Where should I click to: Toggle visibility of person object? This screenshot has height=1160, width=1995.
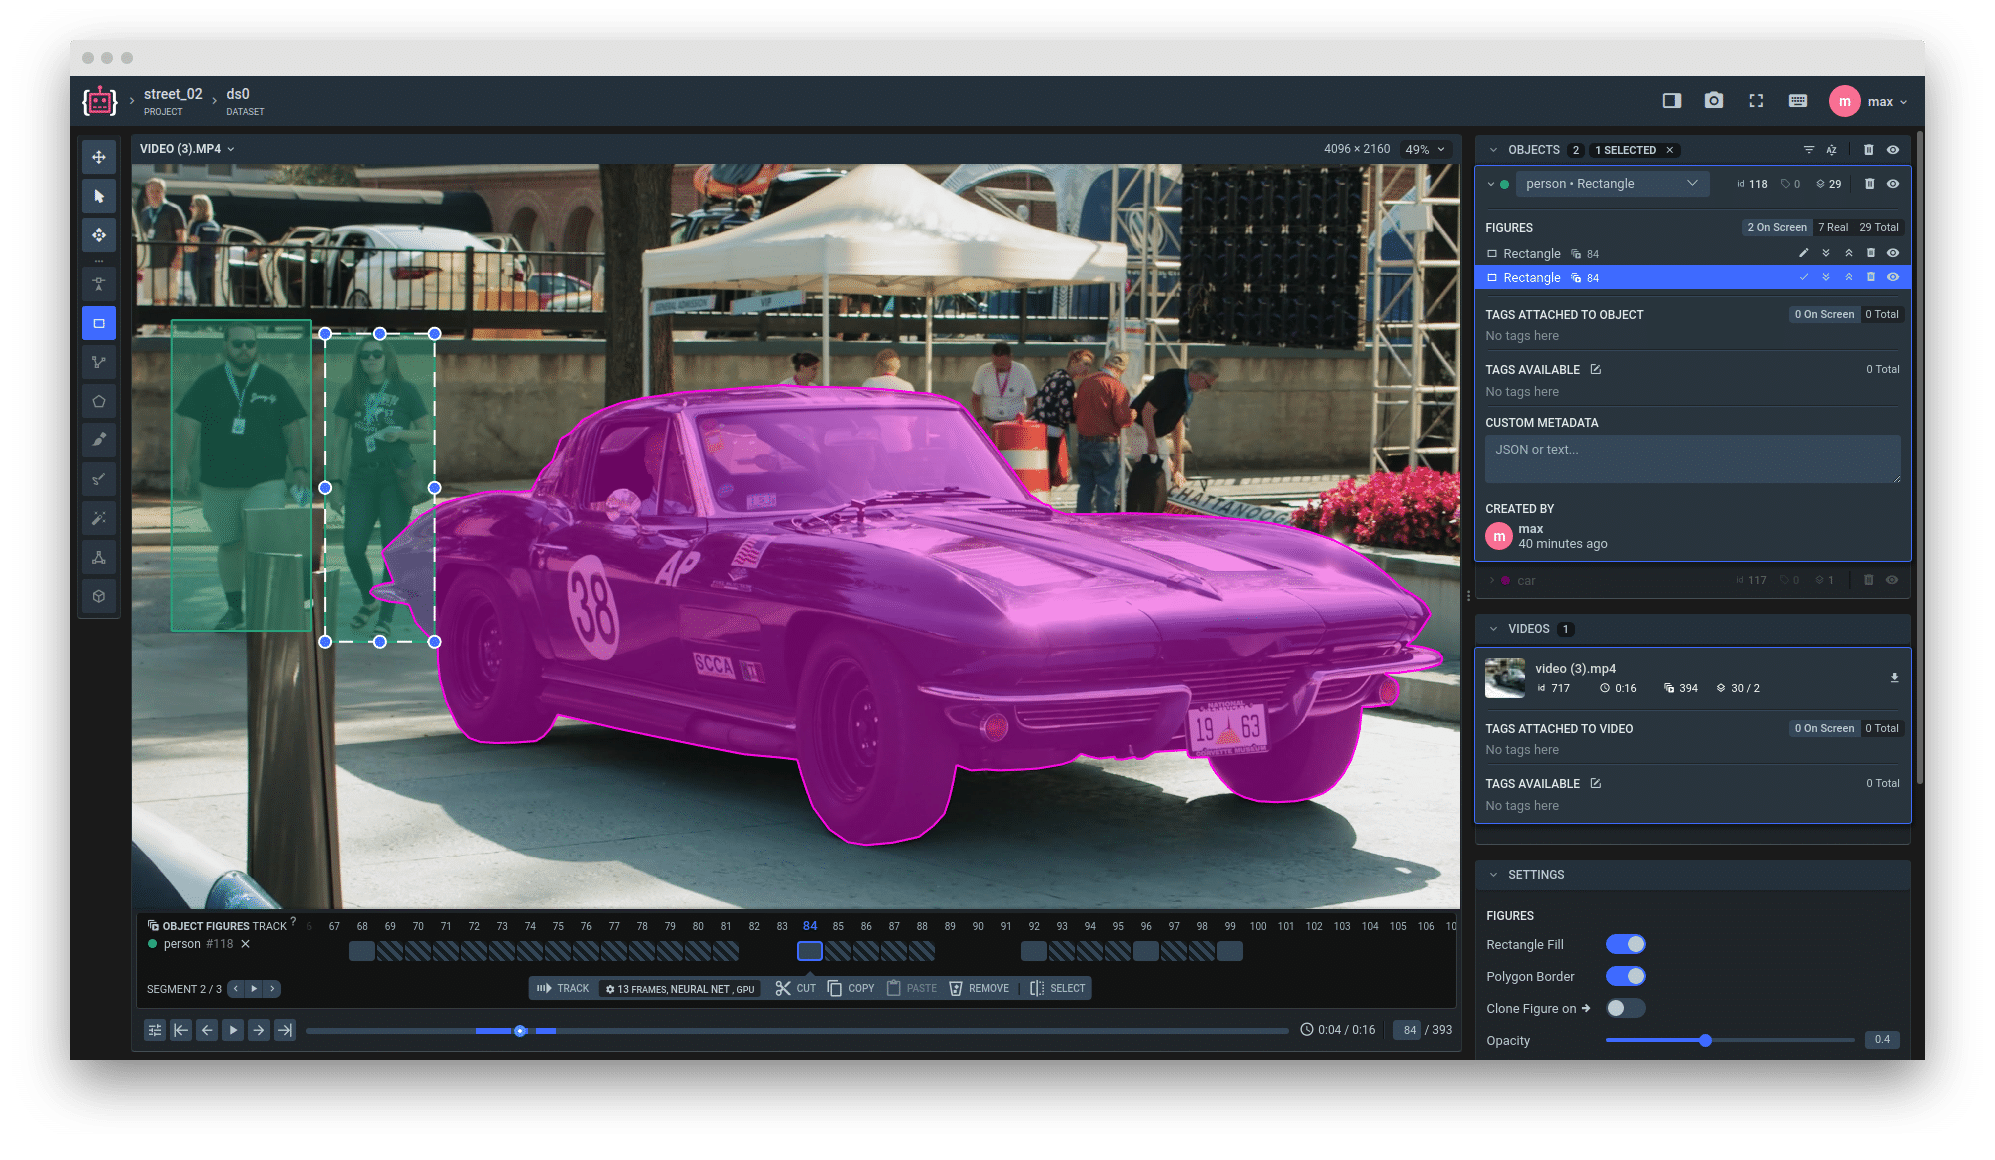pos(1893,184)
